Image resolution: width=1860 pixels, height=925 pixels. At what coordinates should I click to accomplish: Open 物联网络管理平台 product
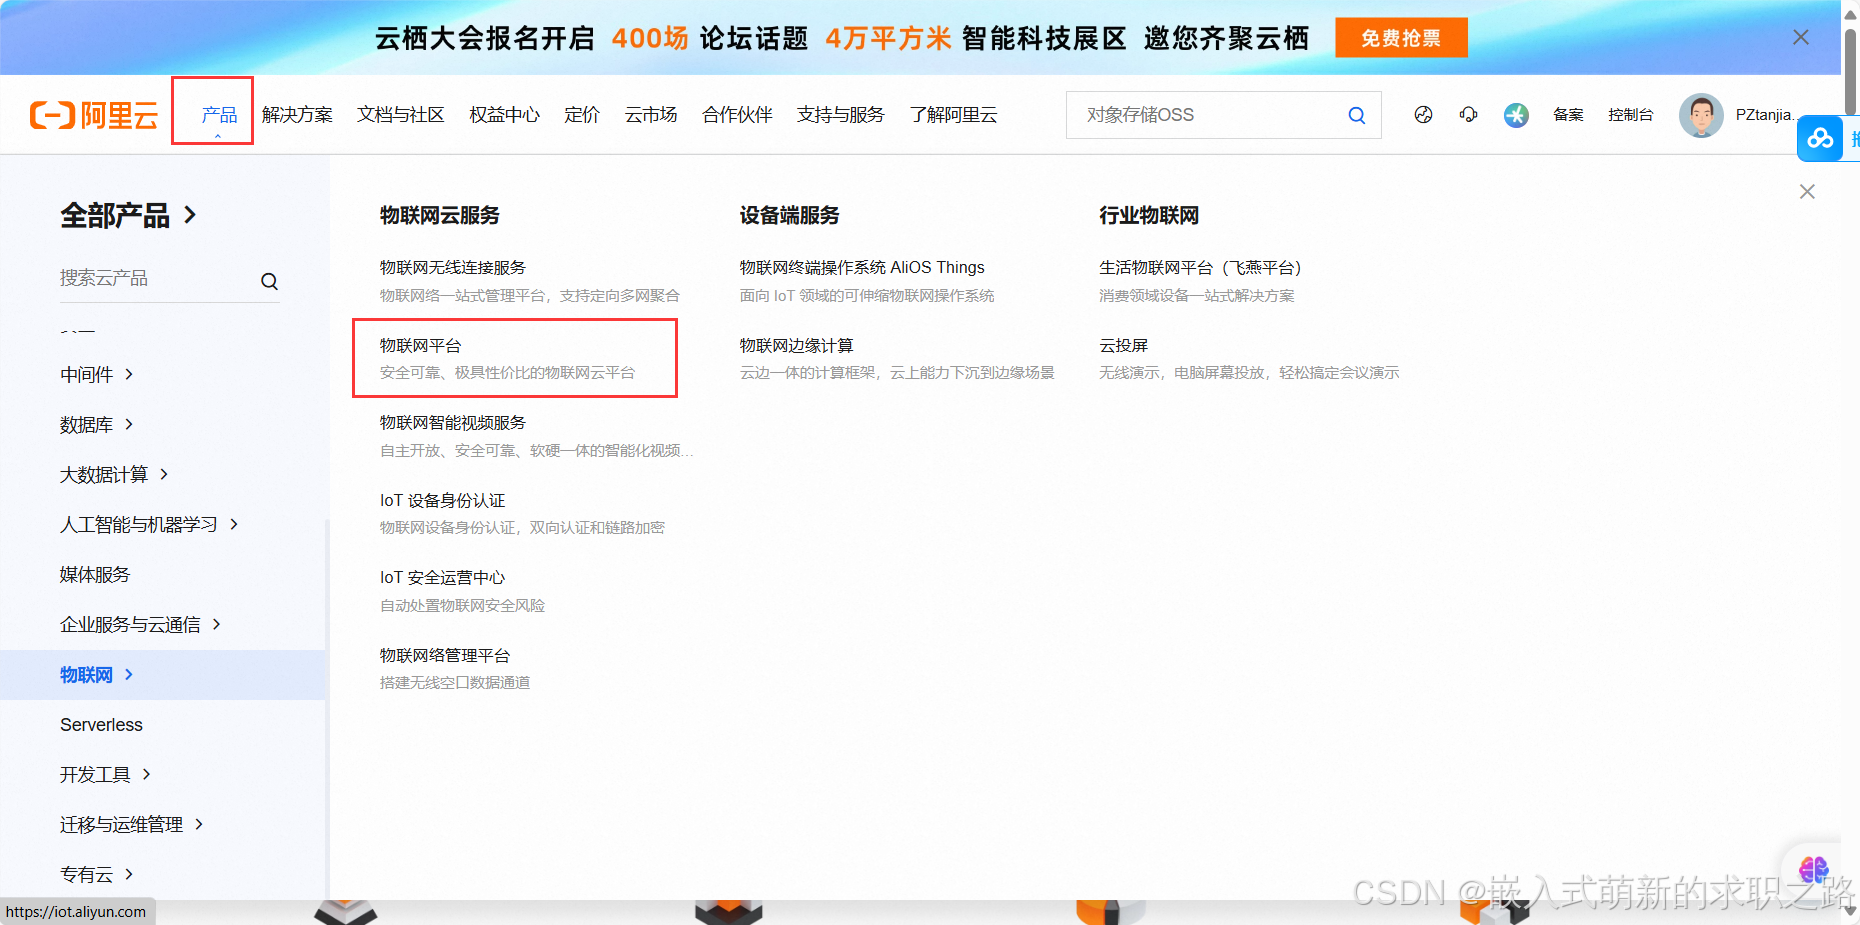coord(445,655)
